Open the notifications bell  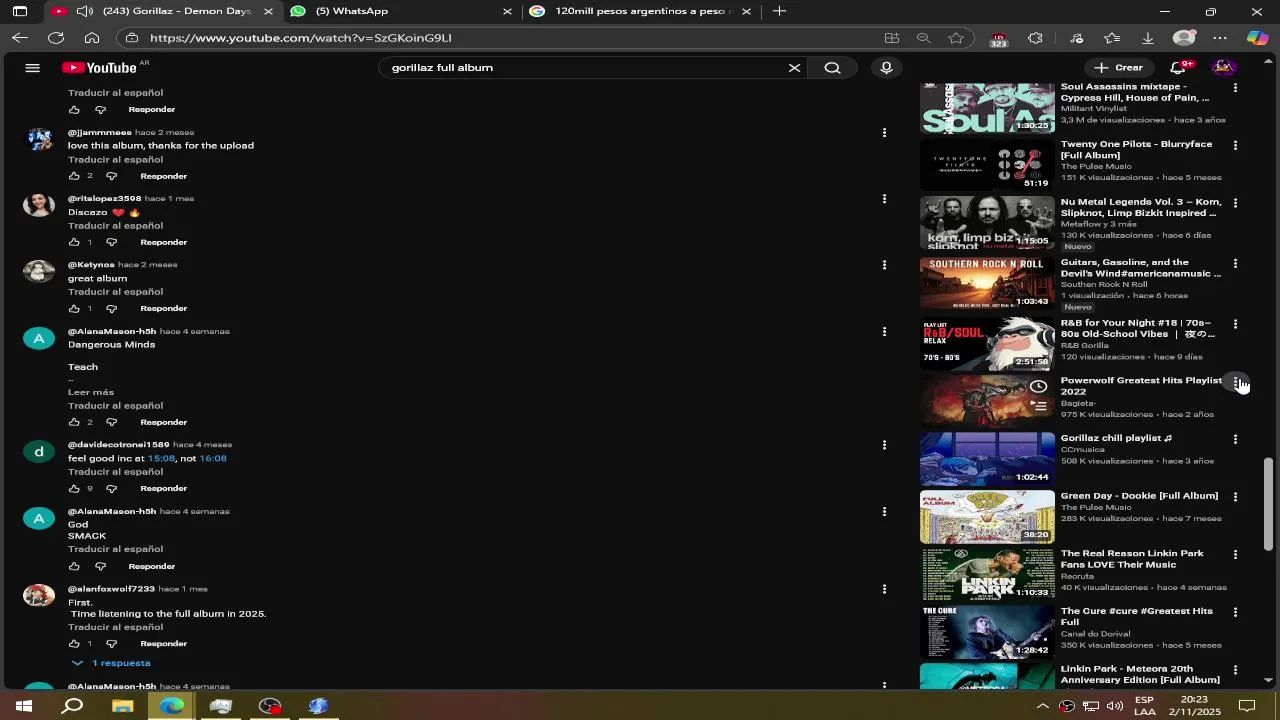click(x=1178, y=68)
